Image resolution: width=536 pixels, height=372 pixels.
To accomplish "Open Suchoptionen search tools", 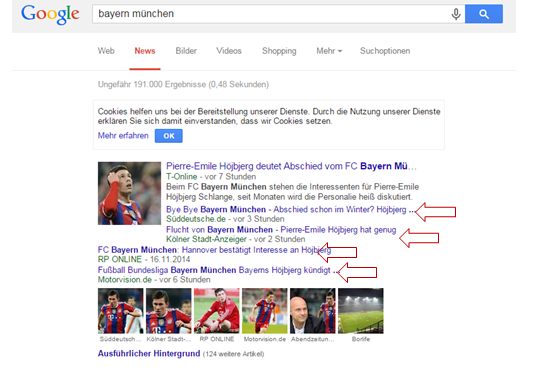I will (385, 51).
